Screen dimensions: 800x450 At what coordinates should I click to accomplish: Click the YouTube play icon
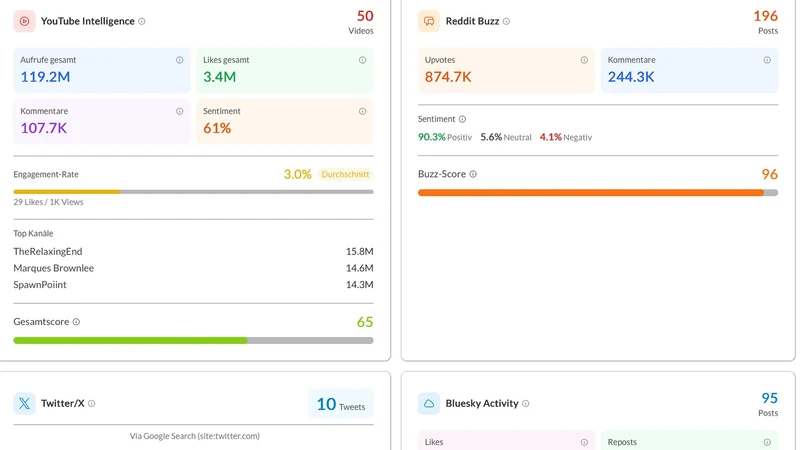tap(24, 21)
